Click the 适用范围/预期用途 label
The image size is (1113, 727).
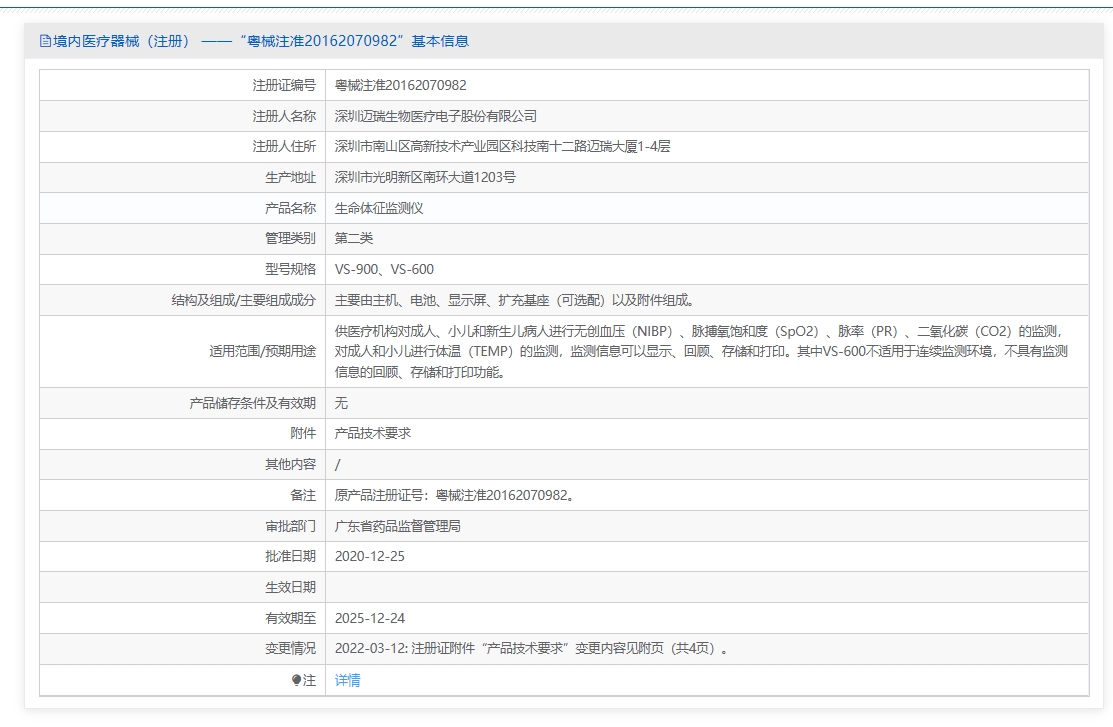point(263,351)
